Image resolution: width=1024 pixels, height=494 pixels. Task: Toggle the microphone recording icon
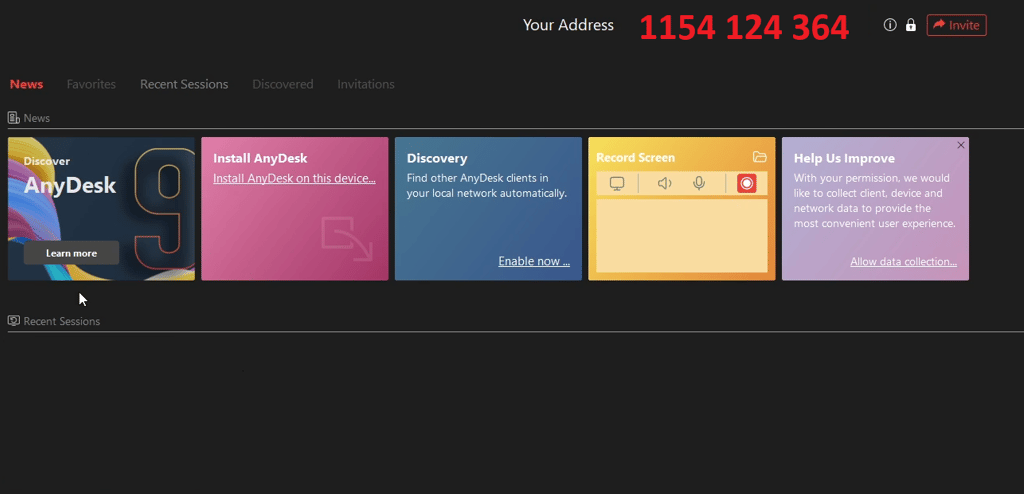click(x=699, y=184)
